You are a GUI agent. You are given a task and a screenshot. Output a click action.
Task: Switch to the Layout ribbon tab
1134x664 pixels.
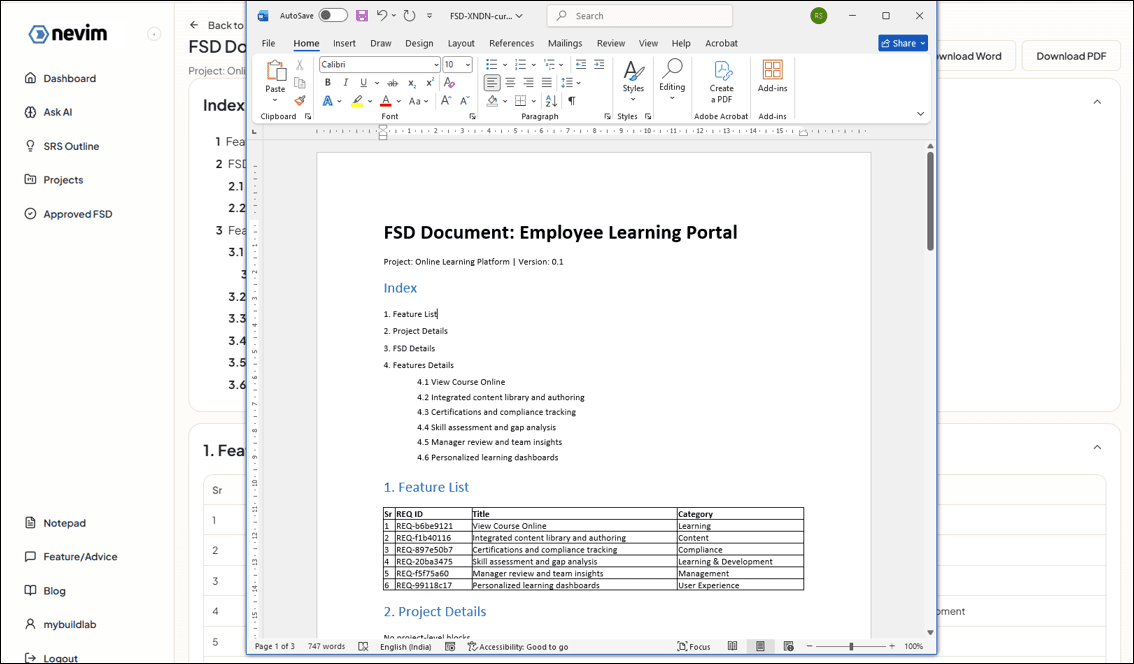[461, 43]
